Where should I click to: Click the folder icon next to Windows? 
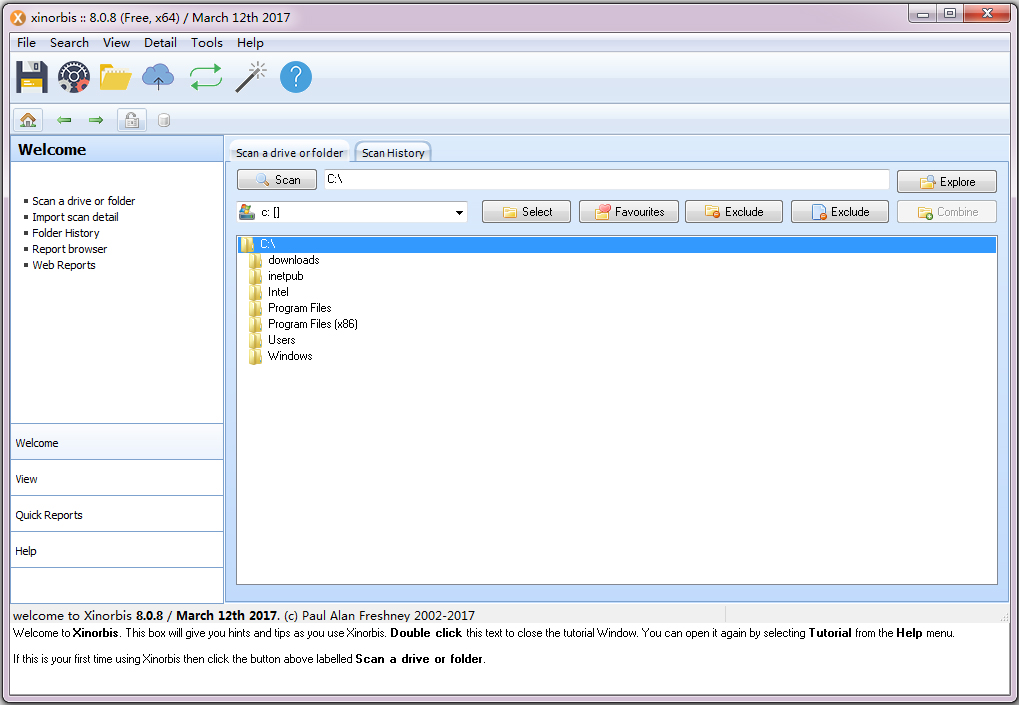(x=255, y=357)
